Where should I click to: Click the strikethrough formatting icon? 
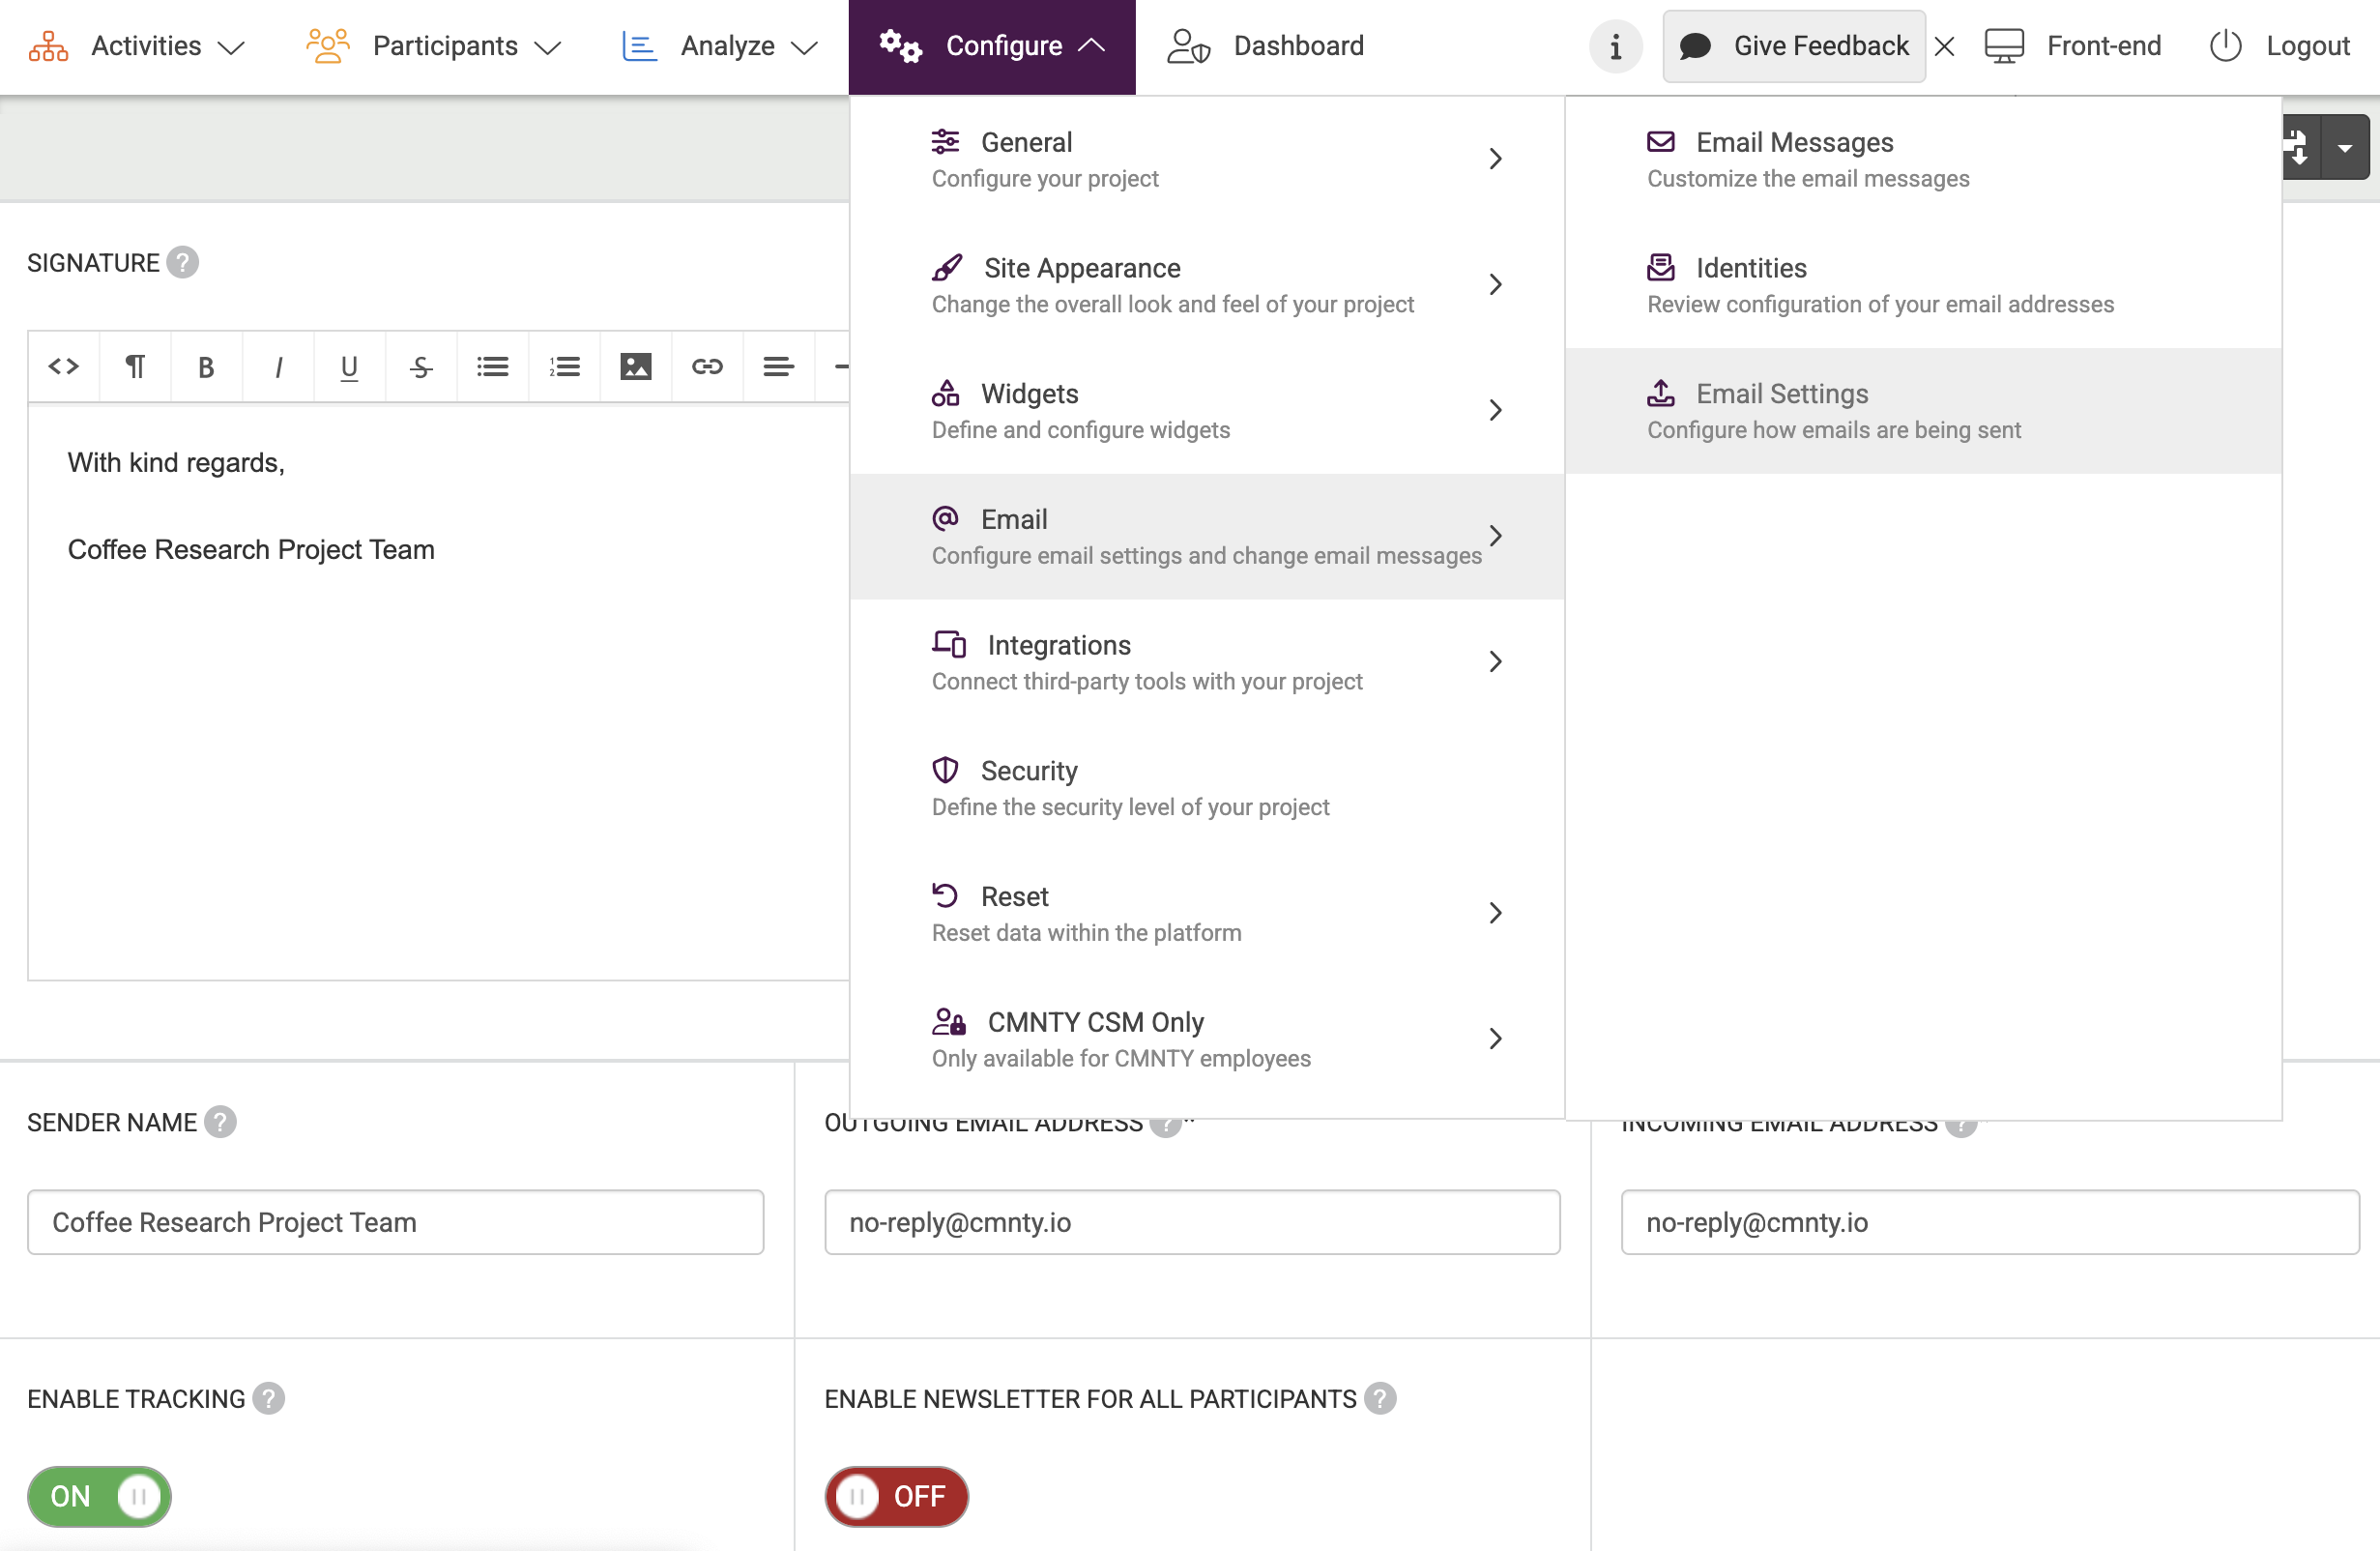[421, 367]
